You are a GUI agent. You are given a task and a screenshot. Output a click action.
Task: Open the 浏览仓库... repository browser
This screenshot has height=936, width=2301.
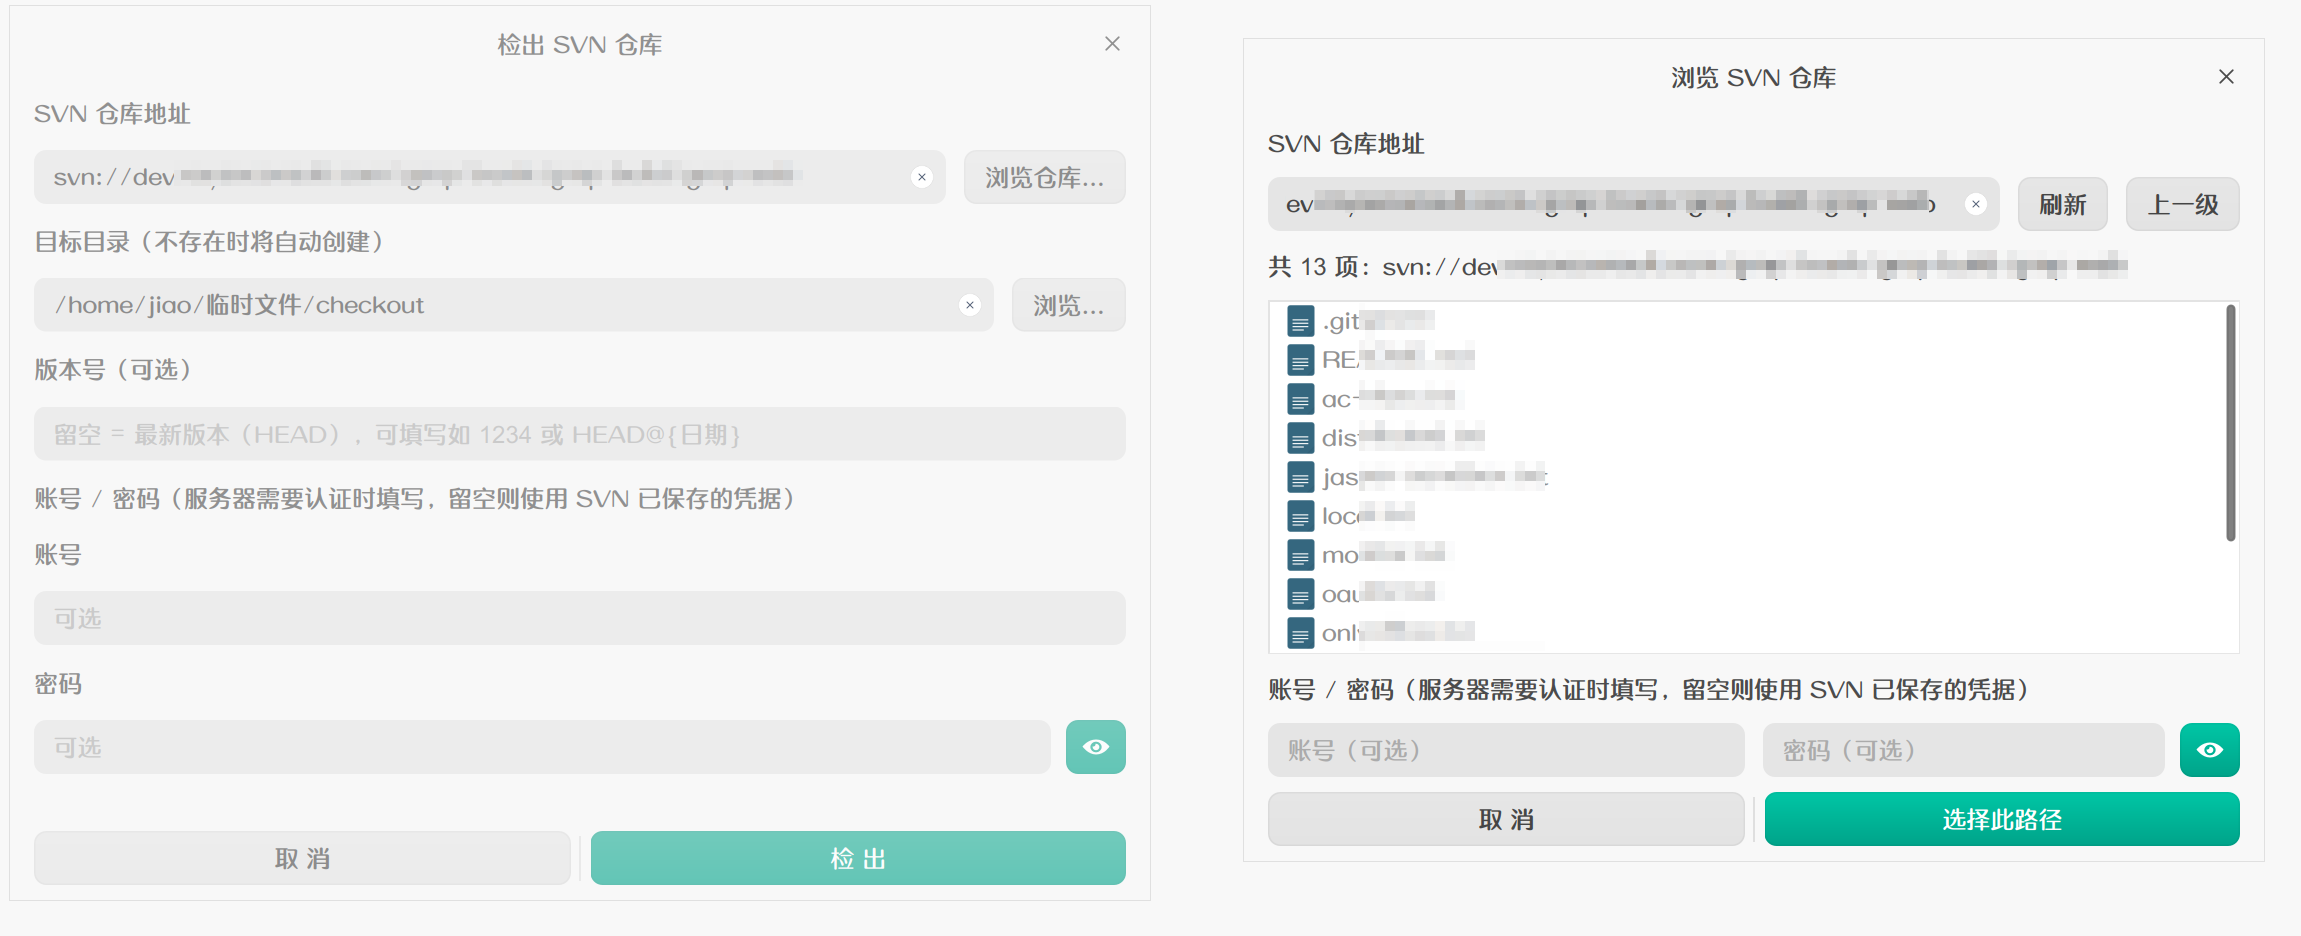(1045, 177)
